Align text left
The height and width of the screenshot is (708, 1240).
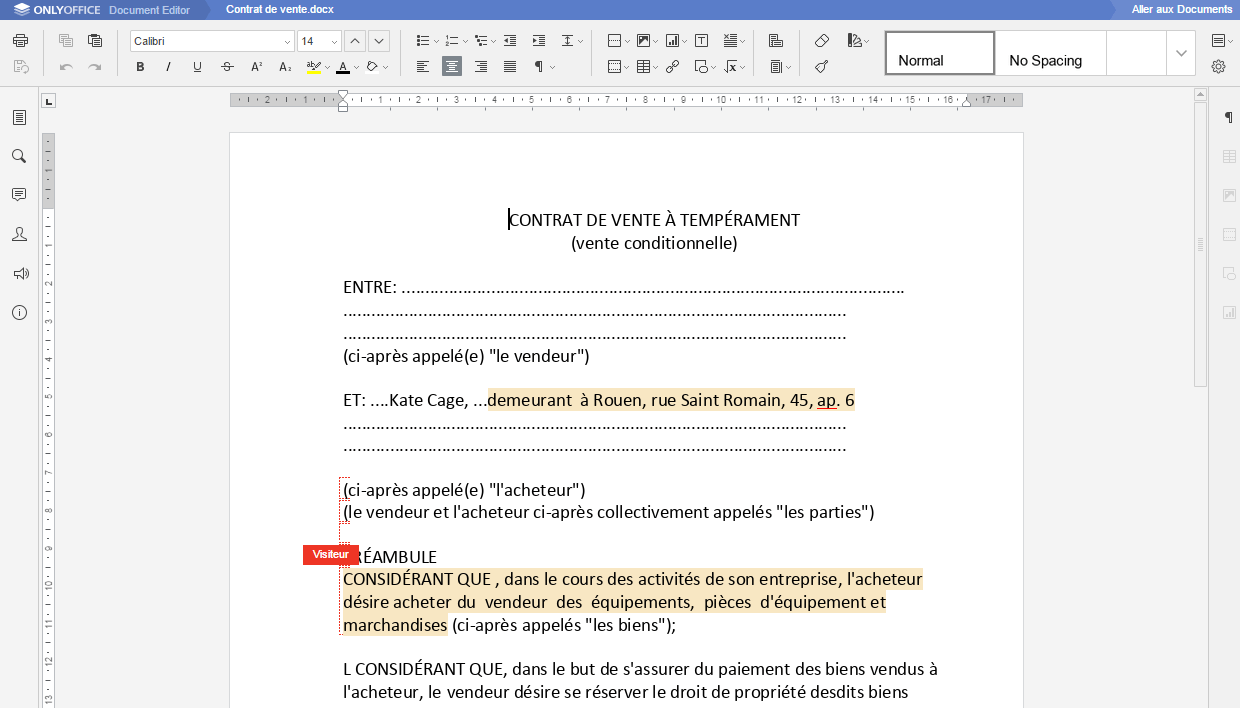click(423, 67)
